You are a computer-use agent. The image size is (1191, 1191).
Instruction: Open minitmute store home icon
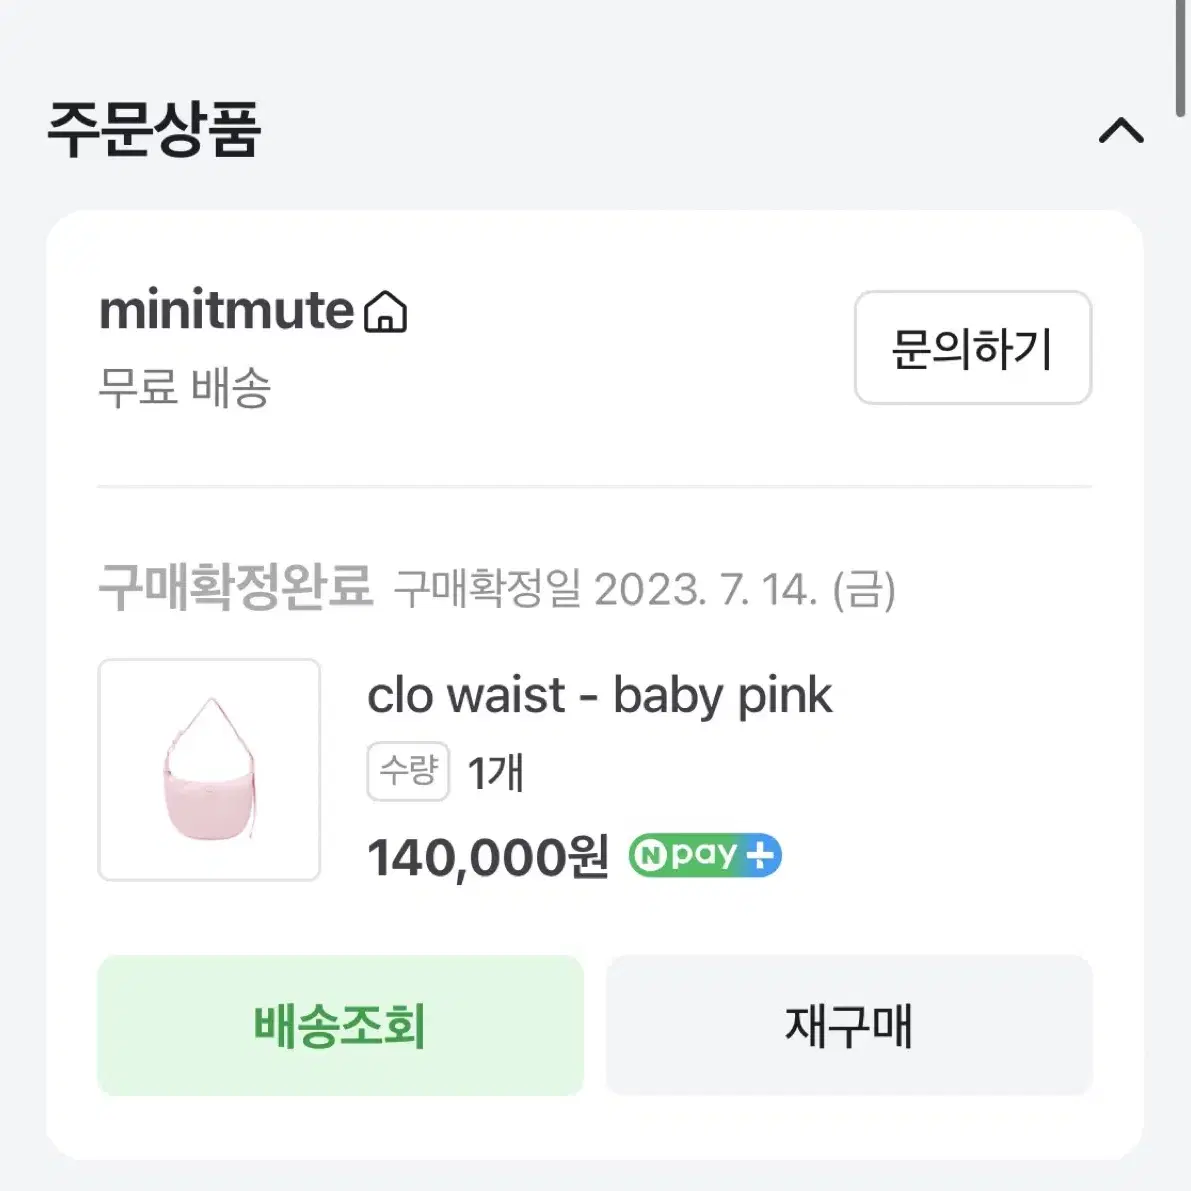pos(386,311)
